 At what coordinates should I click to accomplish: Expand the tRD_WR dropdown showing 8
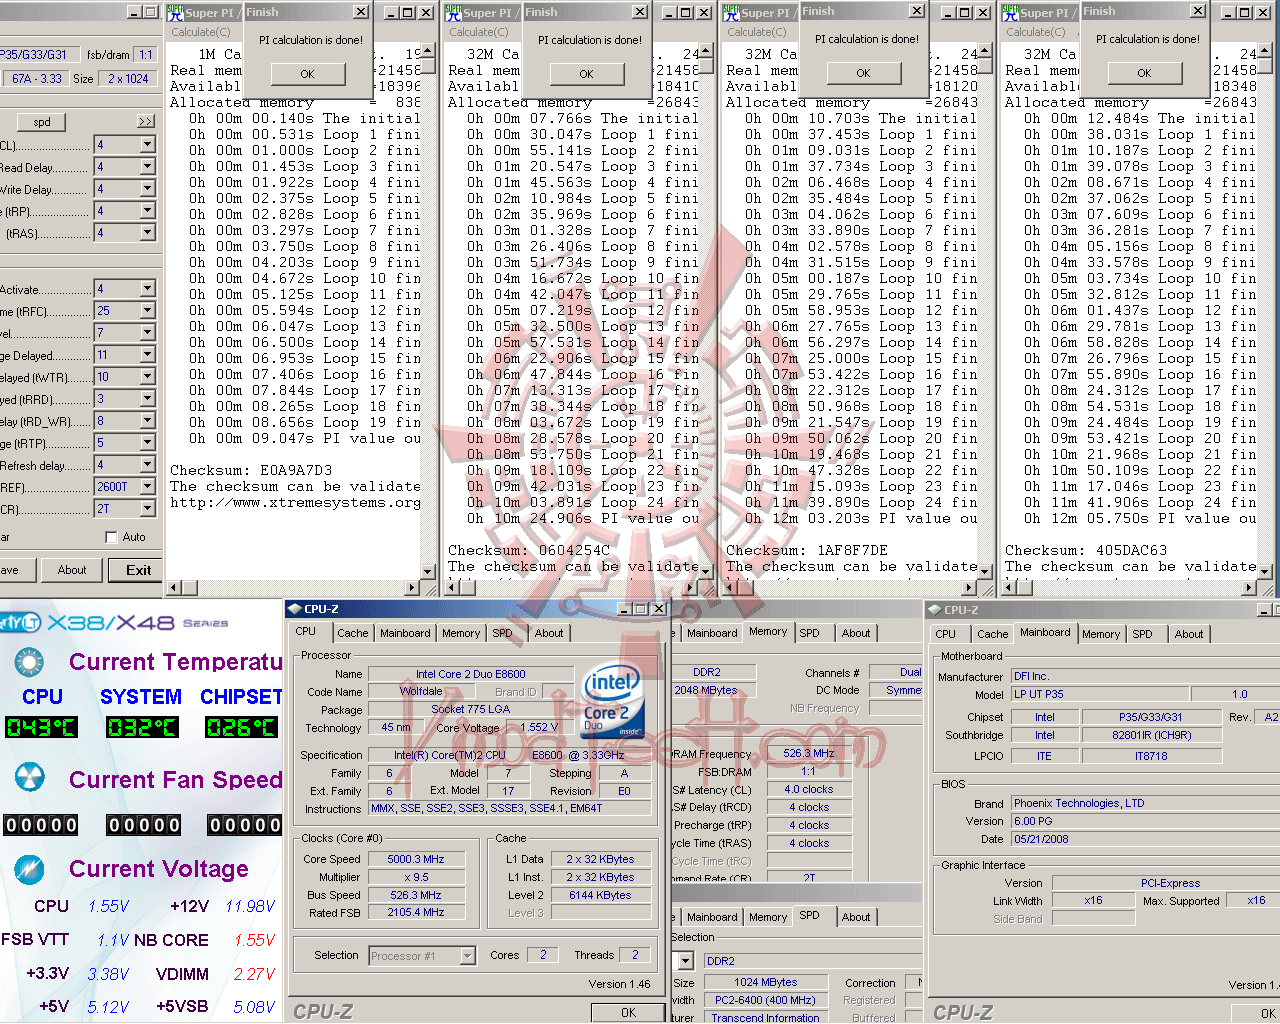148,421
